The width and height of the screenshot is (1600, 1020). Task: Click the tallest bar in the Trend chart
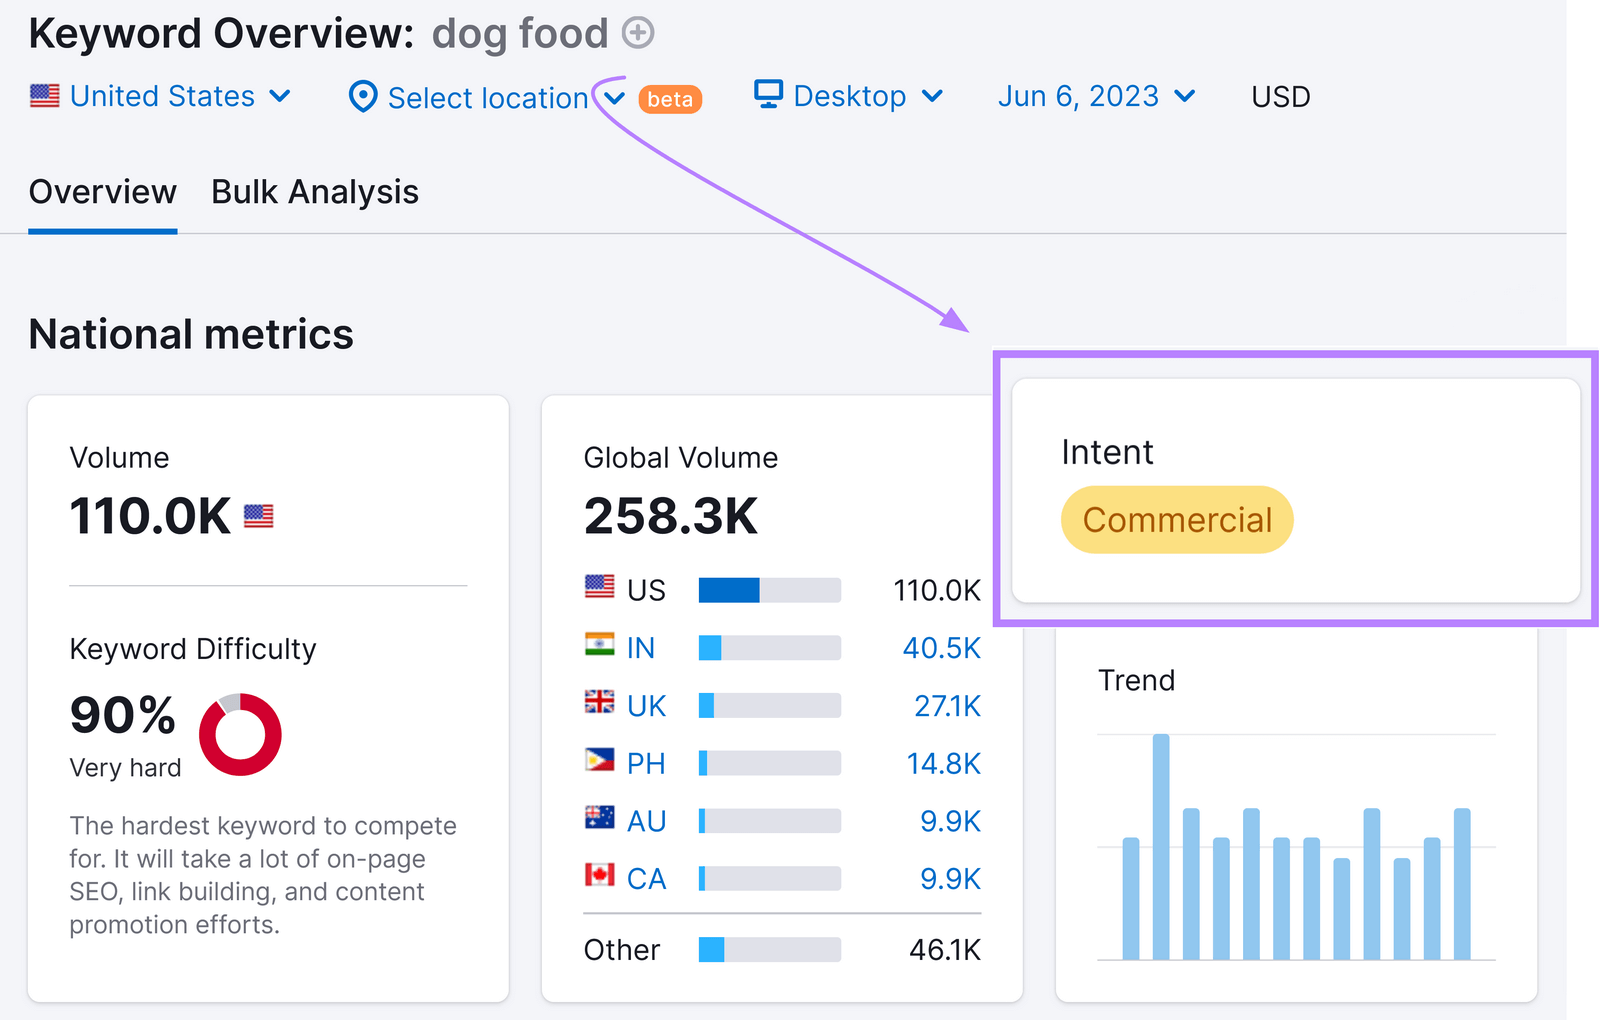pos(1160,845)
